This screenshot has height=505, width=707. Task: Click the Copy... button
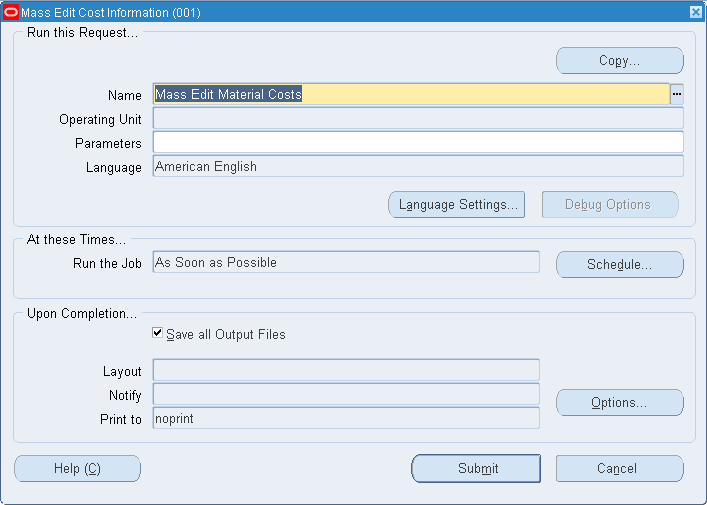coord(620,60)
